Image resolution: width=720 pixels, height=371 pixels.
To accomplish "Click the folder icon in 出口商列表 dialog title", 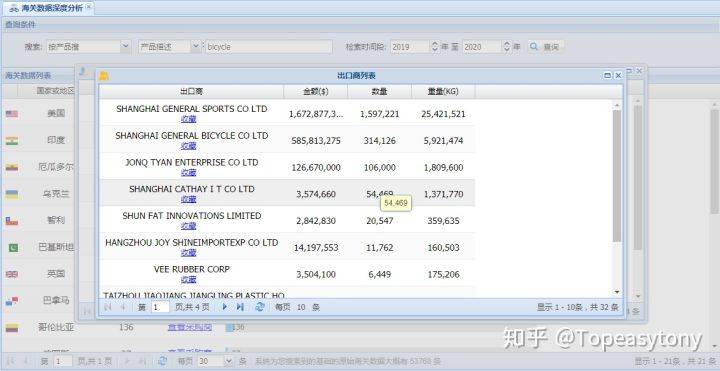I will [104, 76].
